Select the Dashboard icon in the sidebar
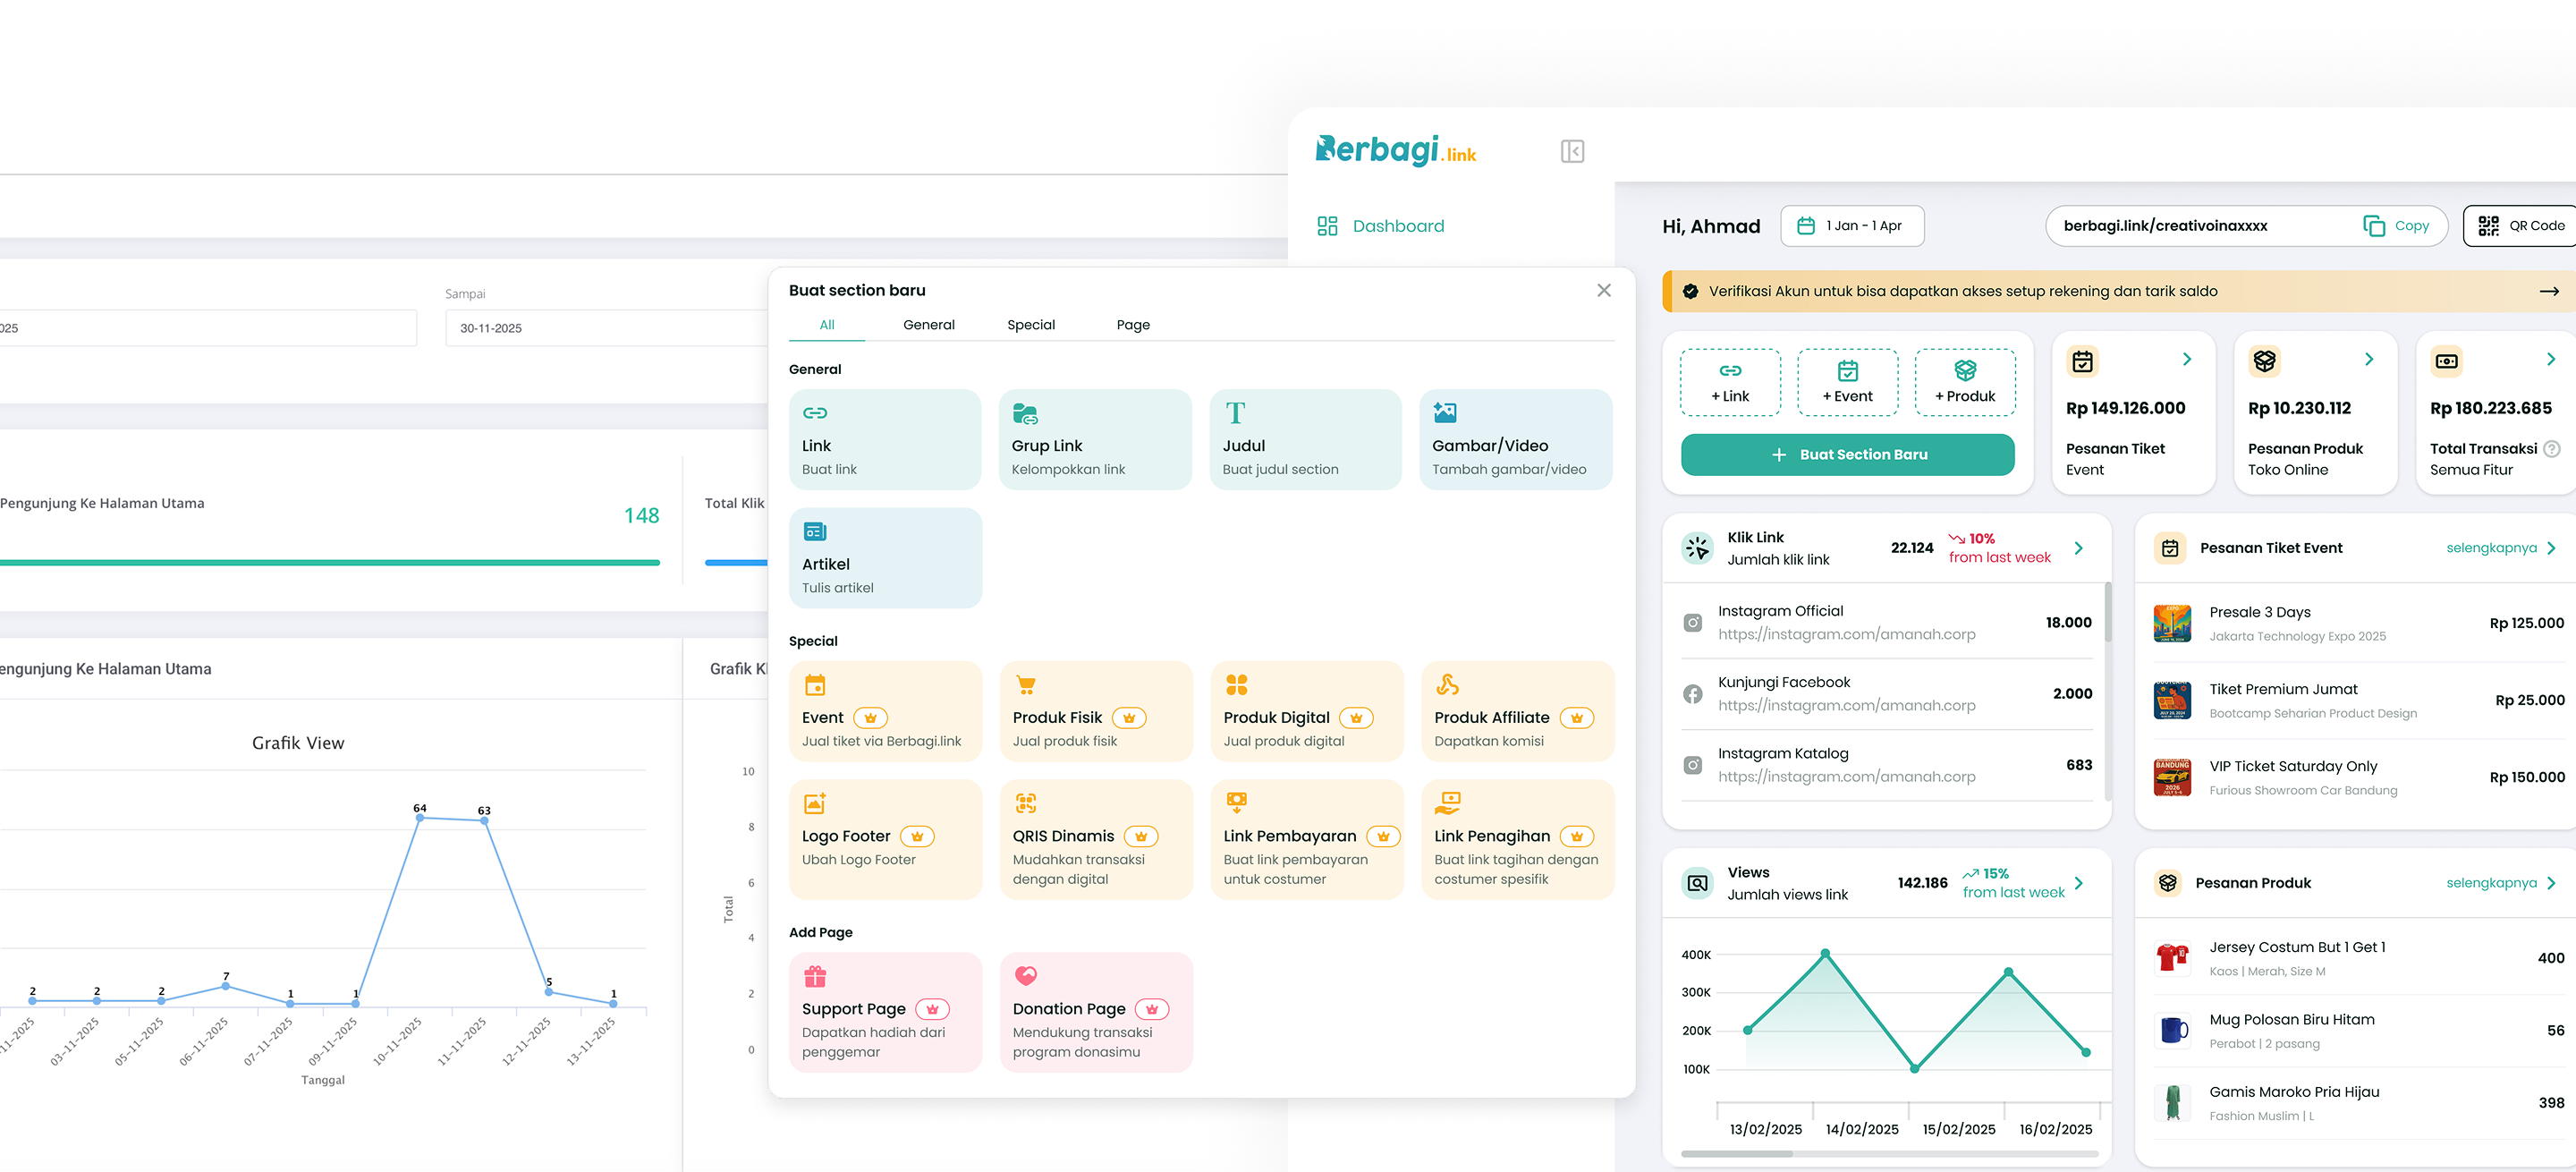Screen dimensions: 2576x1172 coord(1327,225)
